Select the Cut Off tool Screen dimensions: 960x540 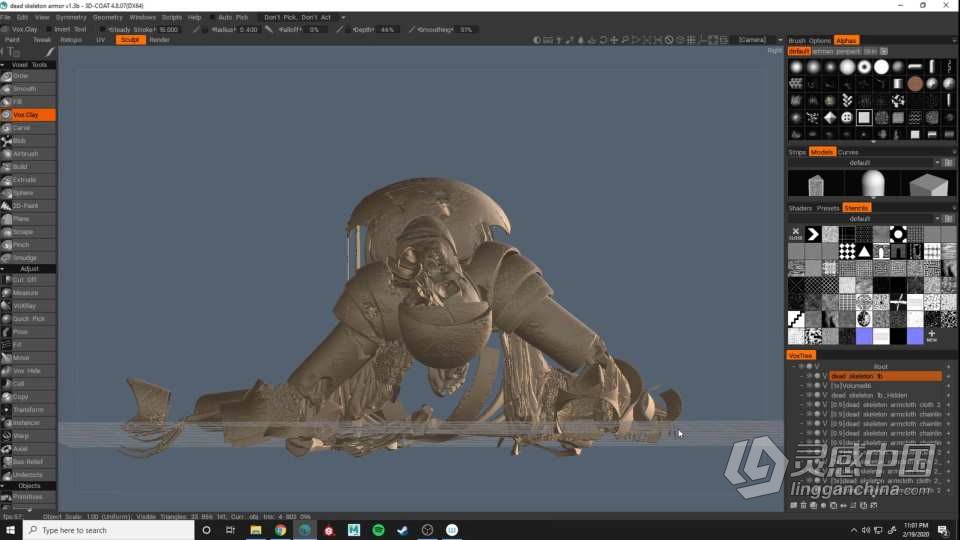click(28, 280)
